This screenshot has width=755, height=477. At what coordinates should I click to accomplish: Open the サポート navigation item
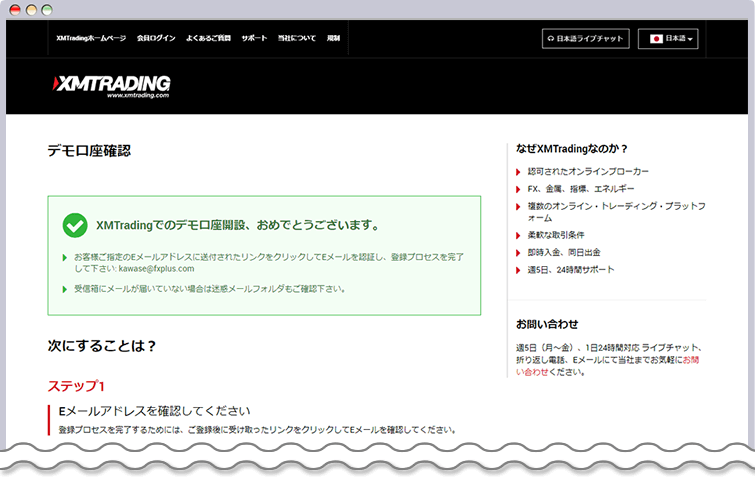tap(254, 38)
